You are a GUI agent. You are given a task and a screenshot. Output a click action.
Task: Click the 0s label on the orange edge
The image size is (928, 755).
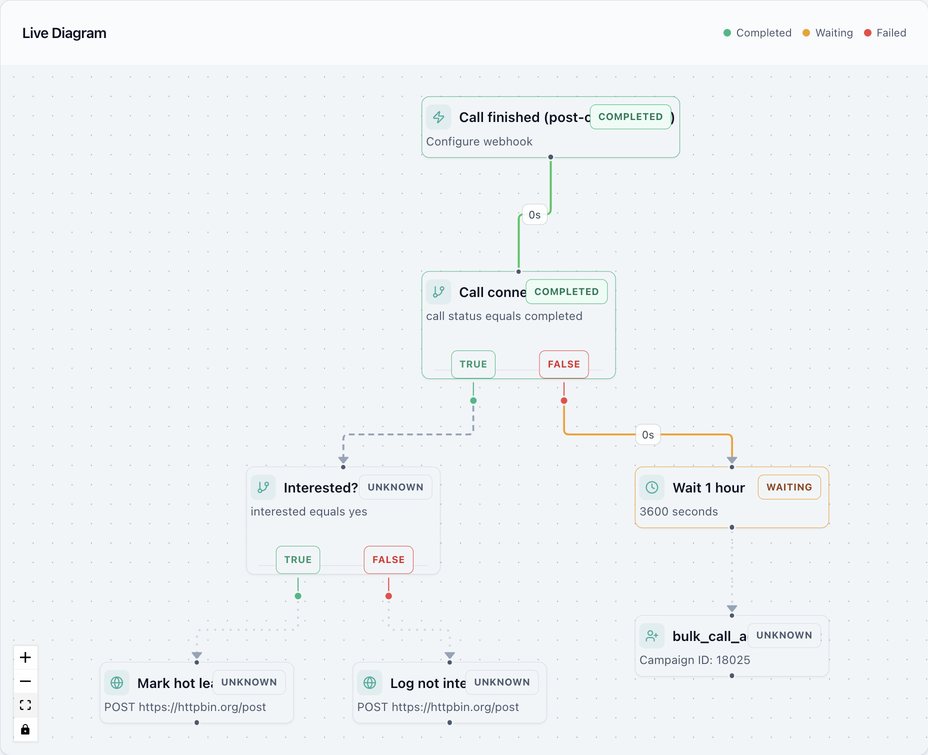point(648,435)
